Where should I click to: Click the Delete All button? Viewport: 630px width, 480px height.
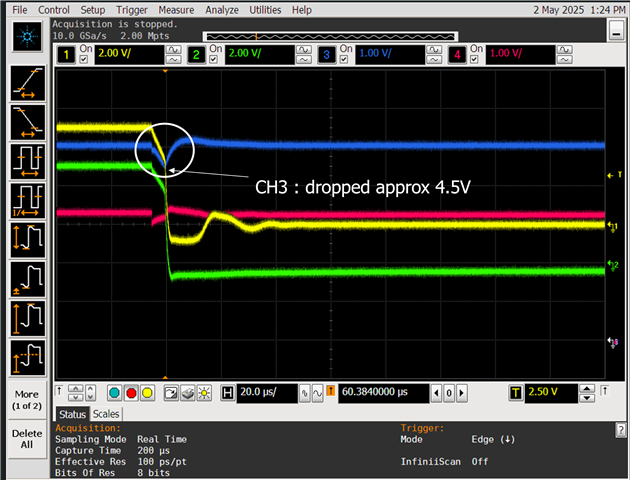click(x=27, y=439)
